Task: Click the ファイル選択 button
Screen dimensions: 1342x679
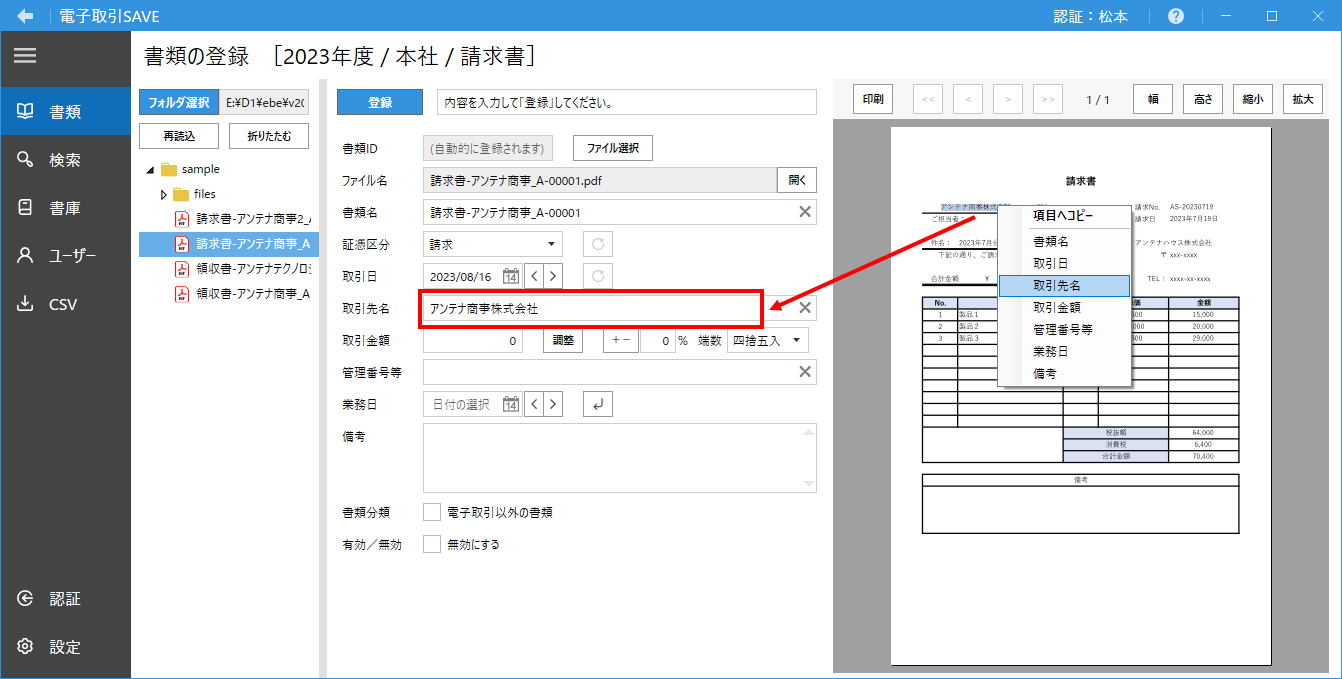Action: [x=612, y=148]
